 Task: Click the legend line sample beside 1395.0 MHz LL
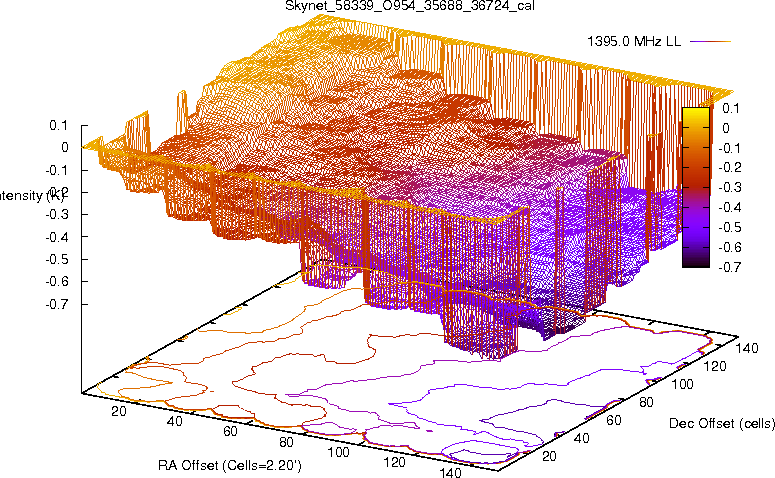pos(710,42)
